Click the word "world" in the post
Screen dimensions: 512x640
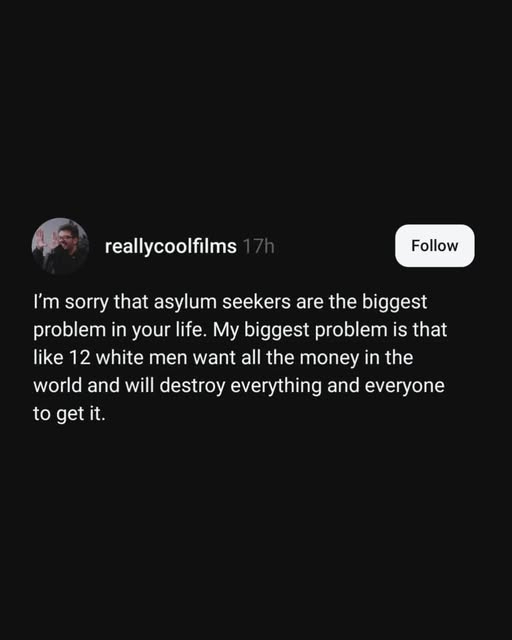(58, 385)
